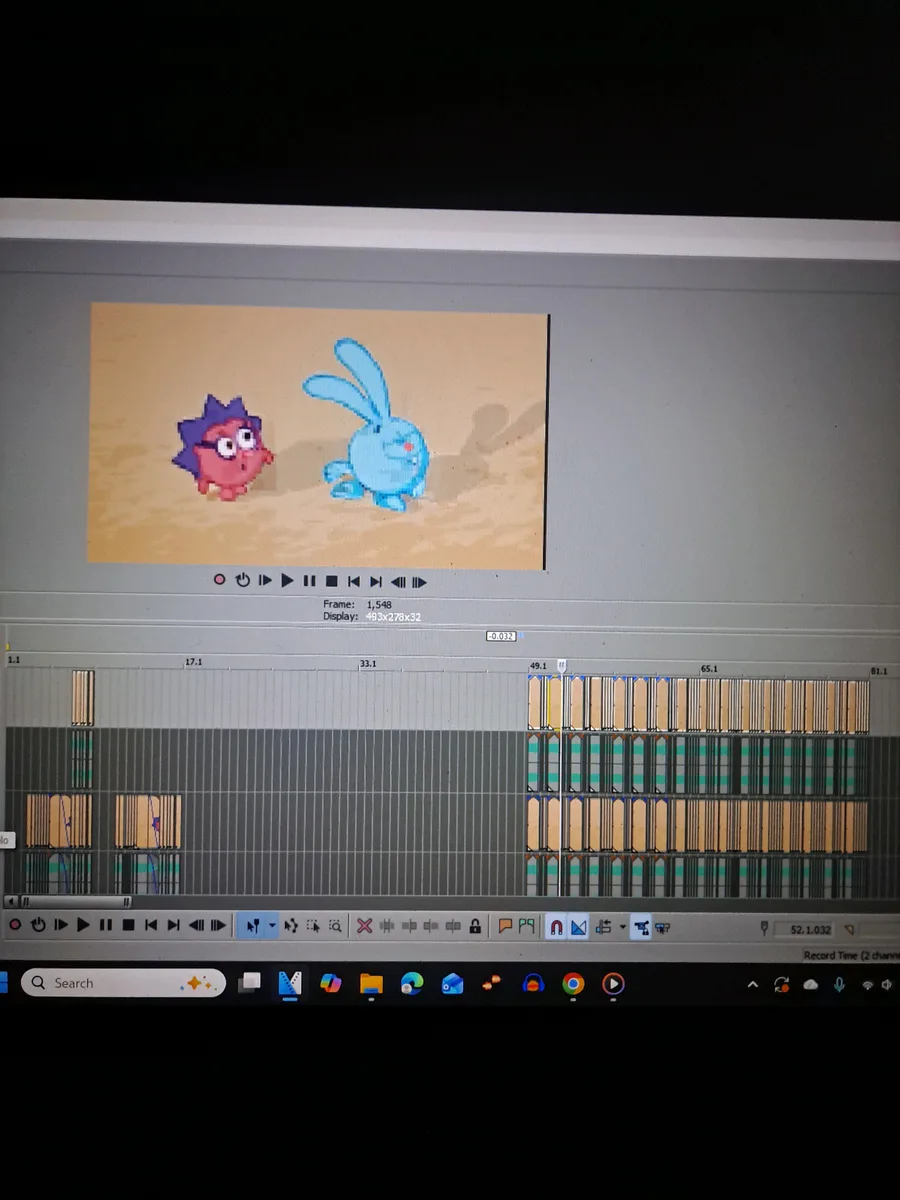The width and height of the screenshot is (900, 1200).
Task: Open the Auto Ripple dropdown arrow
Action: 623,926
